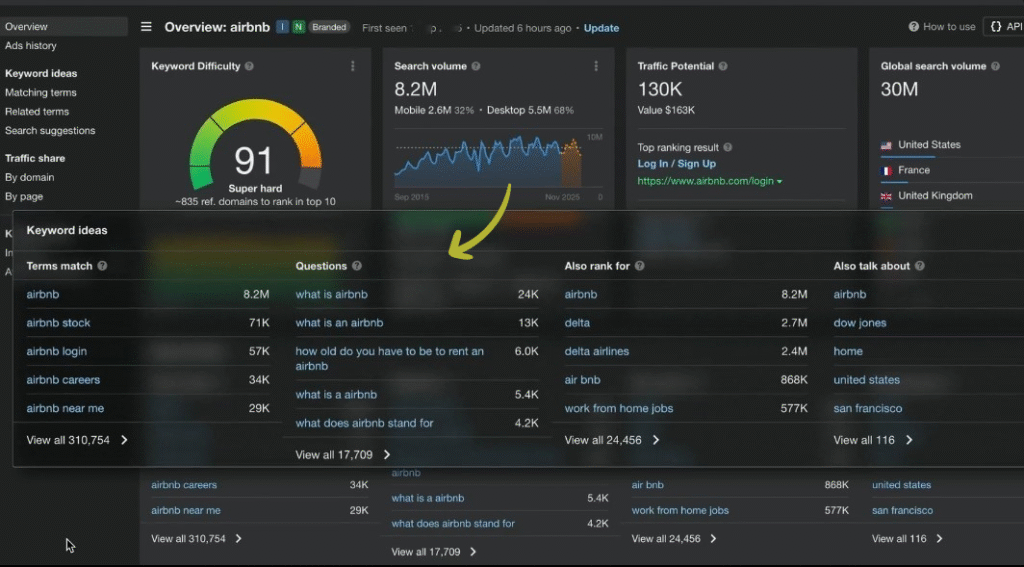
Task: Click the Also talk about help icon
Action: click(x=920, y=266)
